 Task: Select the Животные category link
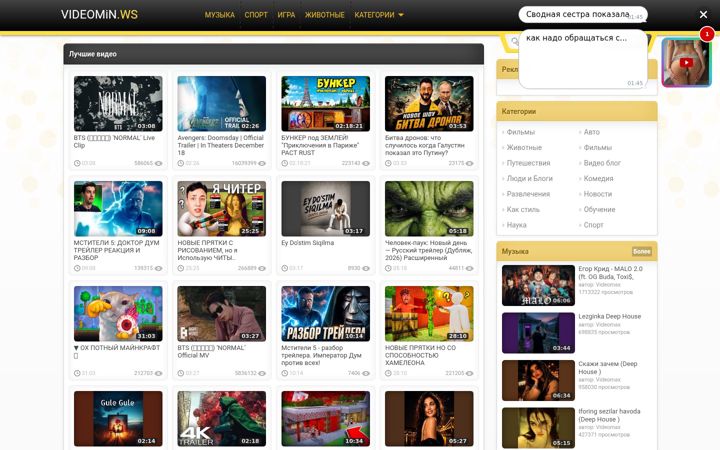pos(524,147)
